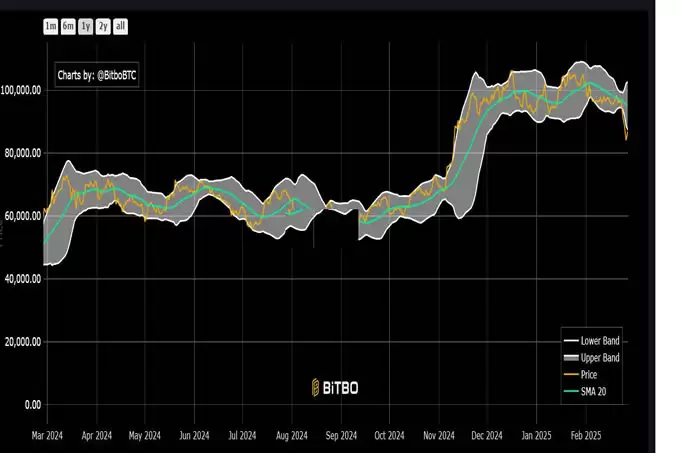Click the gray Upper Band legend swatch

pyautogui.click(x=571, y=358)
